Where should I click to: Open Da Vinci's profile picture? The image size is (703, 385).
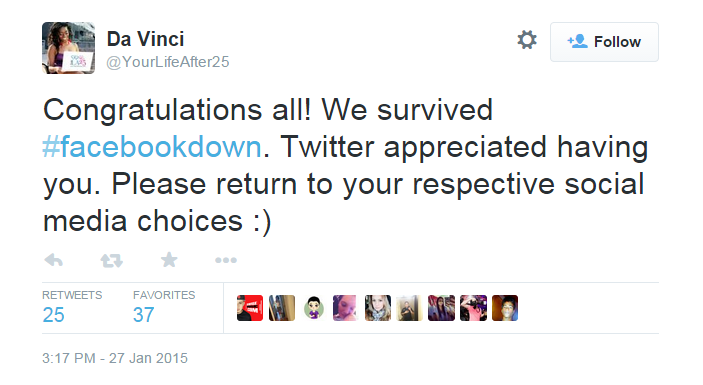69,48
